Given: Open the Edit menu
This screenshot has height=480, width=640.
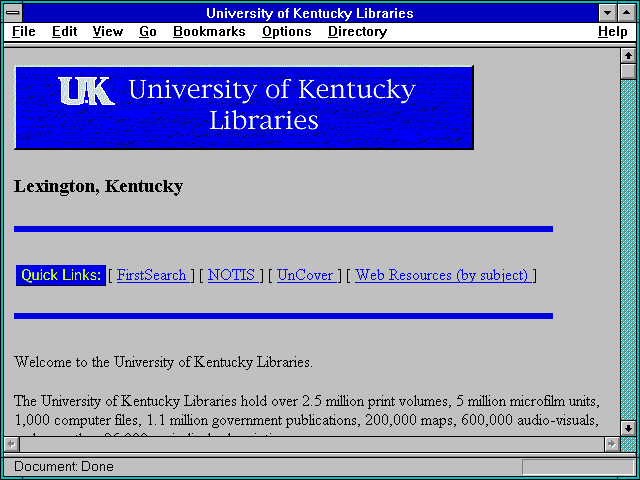Looking at the screenshot, I should (64, 31).
